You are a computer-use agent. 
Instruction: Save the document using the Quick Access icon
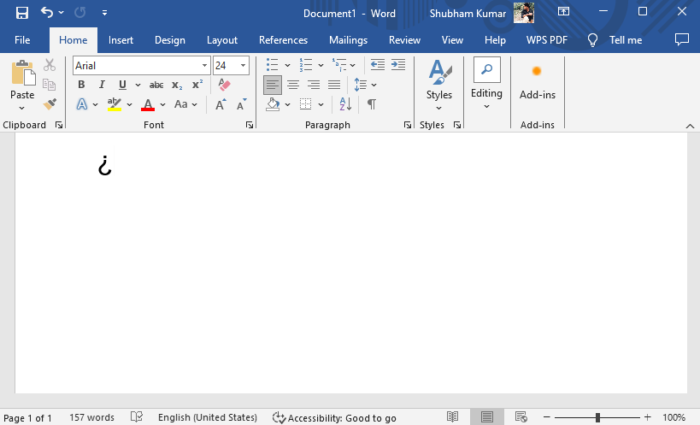[x=22, y=12]
